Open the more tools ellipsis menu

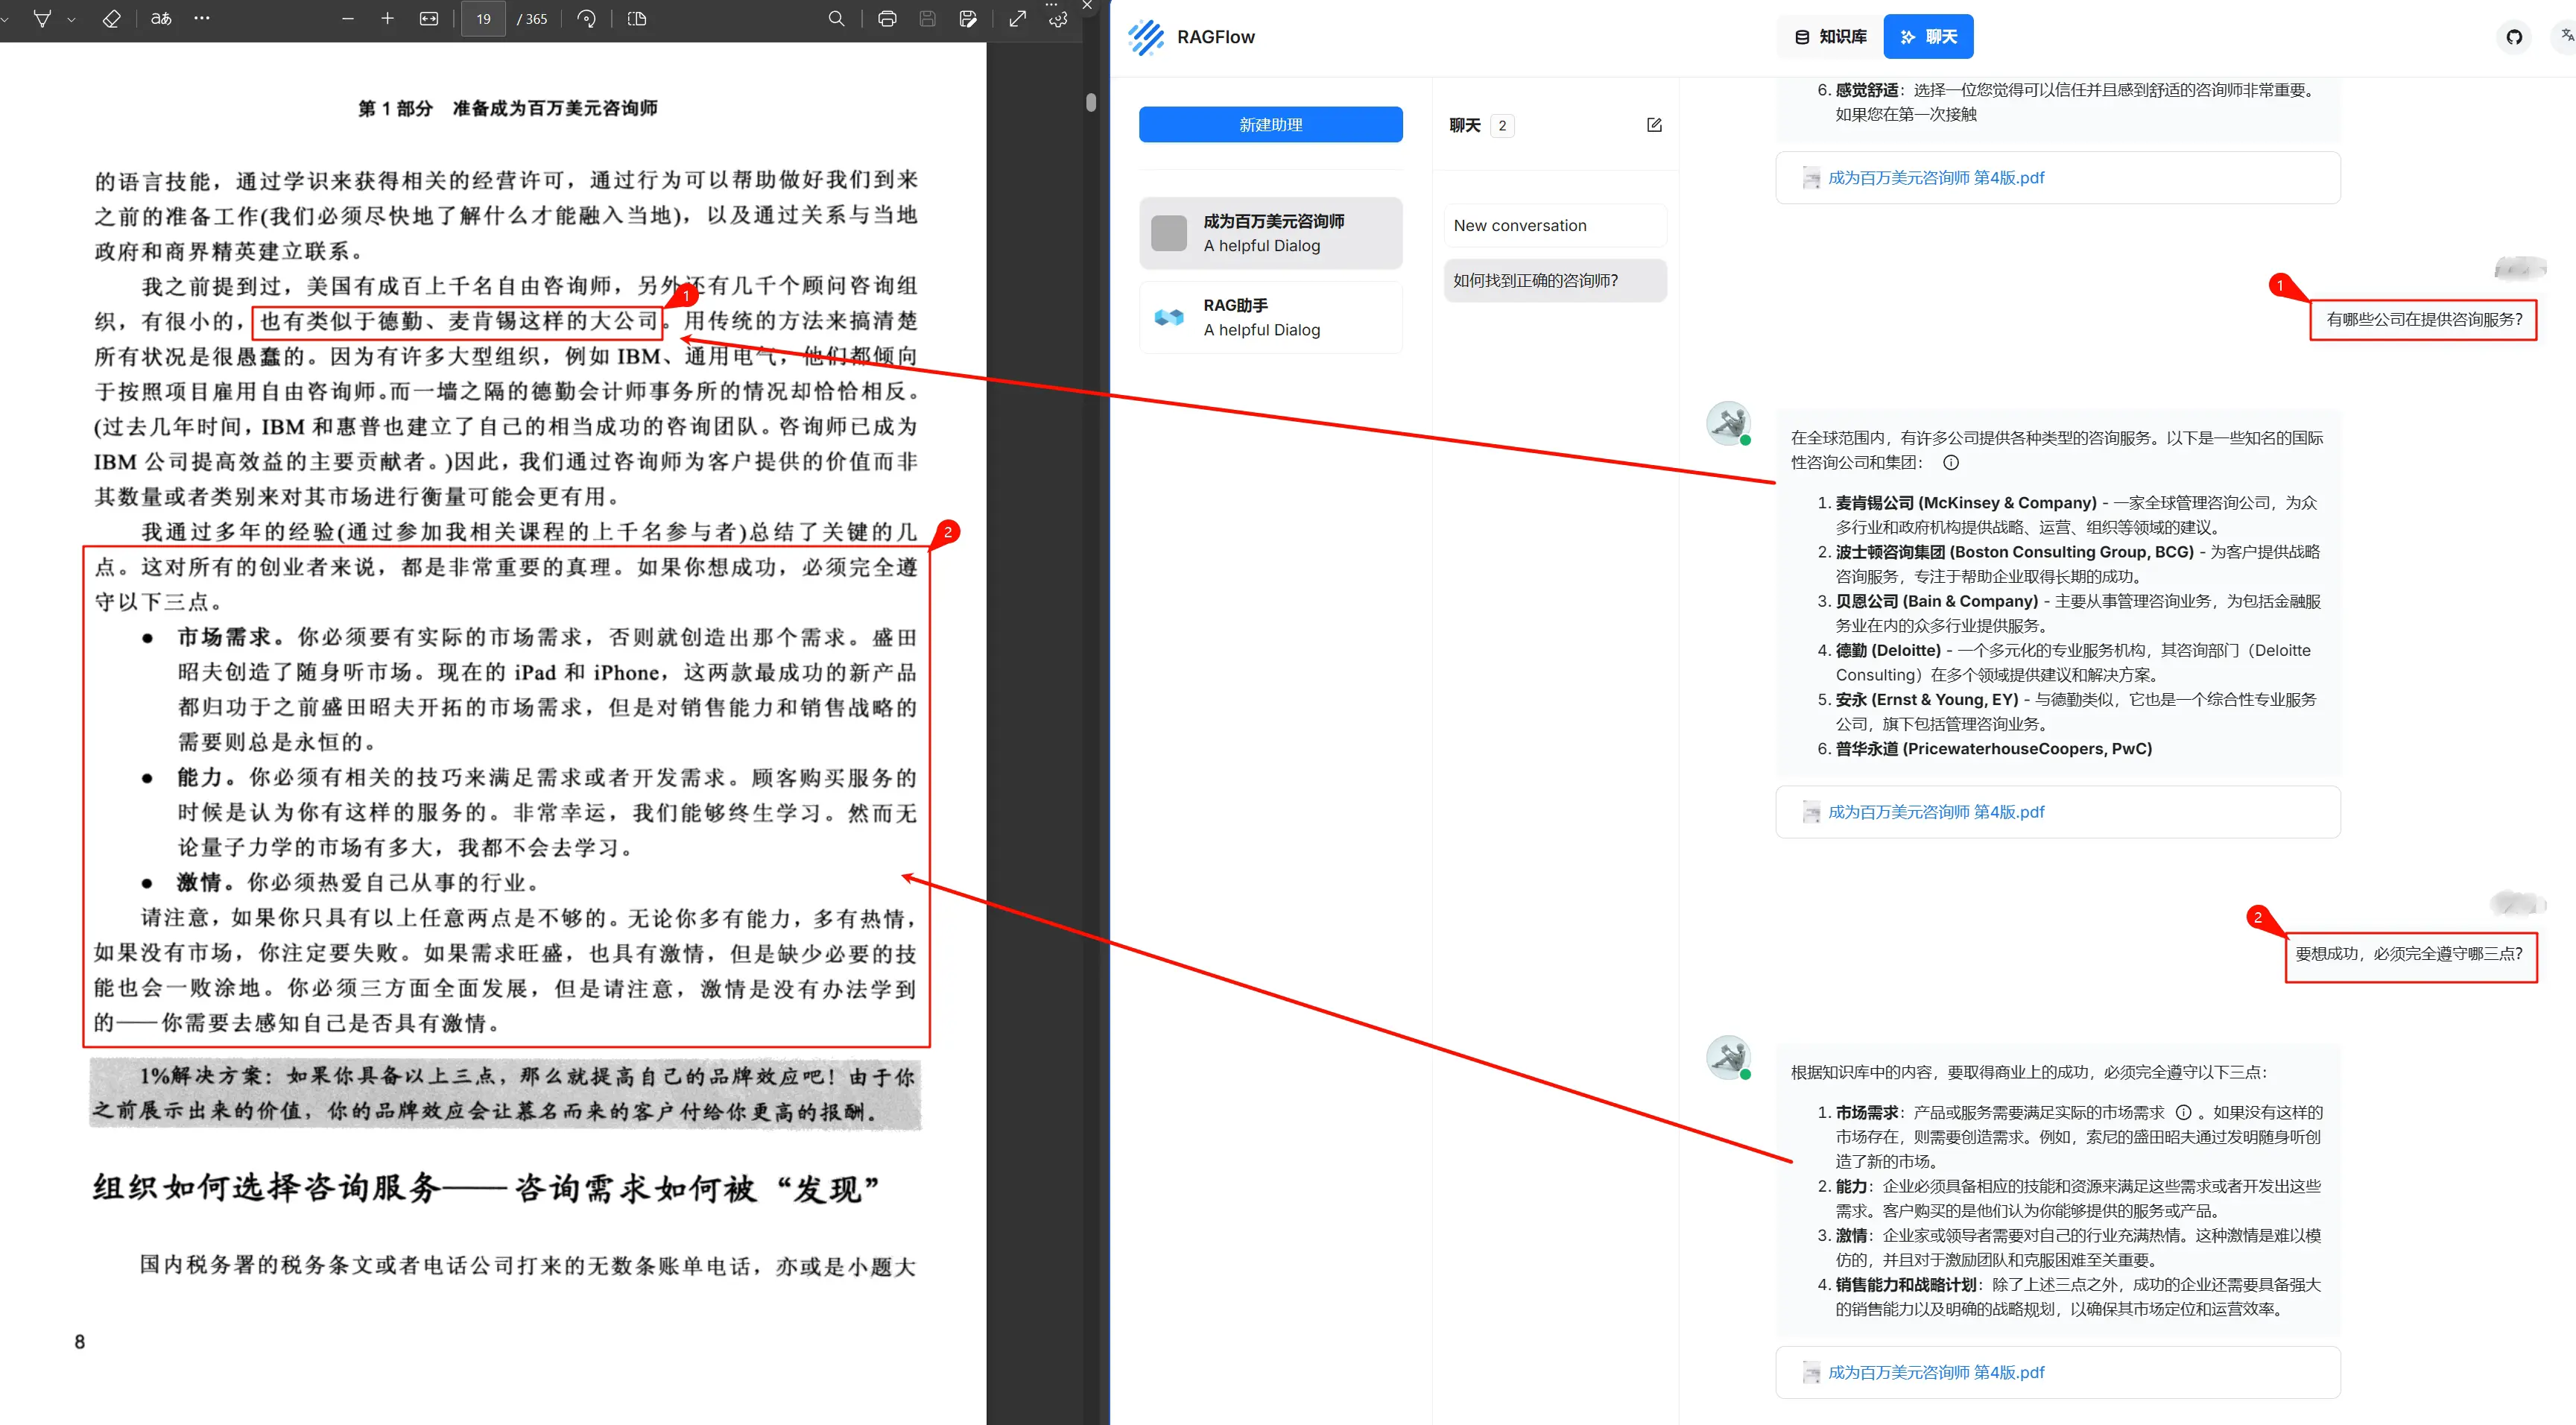pyautogui.click(x=202, y=18)
